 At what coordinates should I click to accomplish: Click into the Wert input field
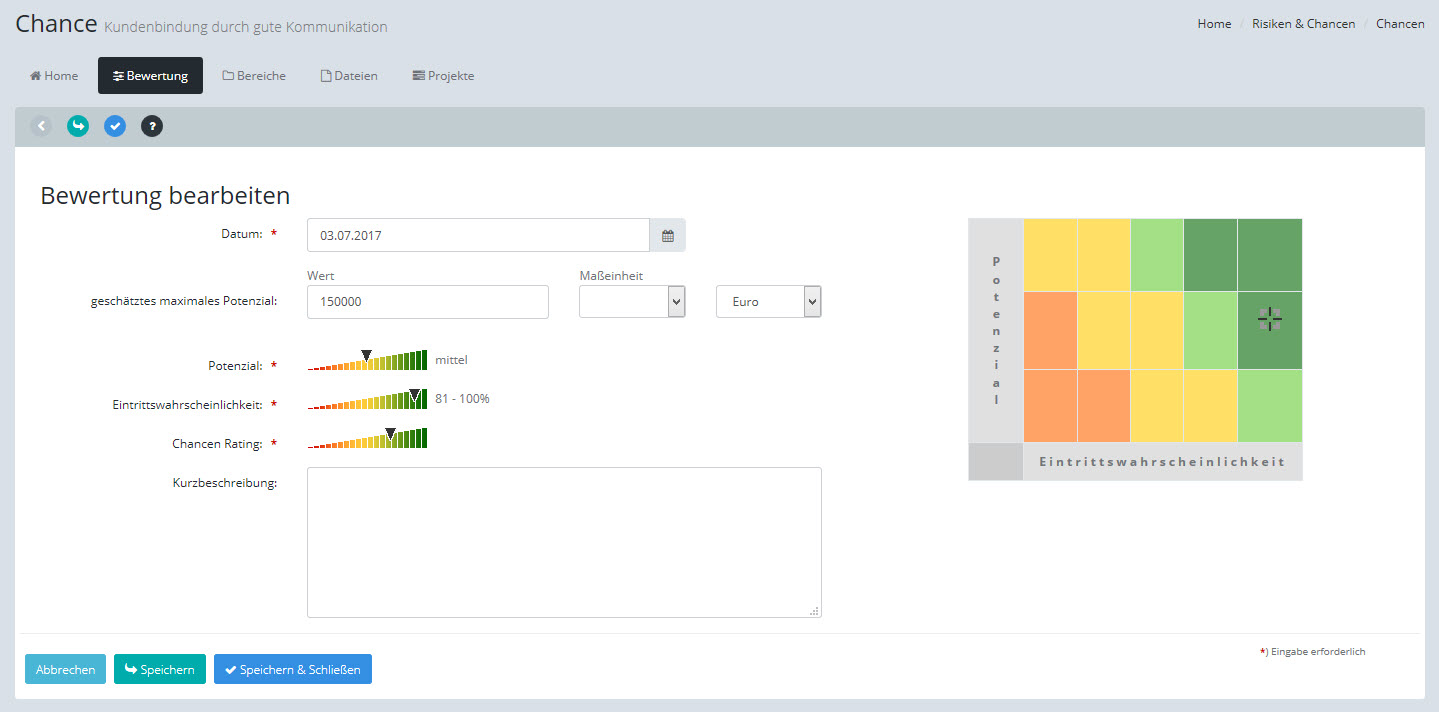tap(427, 302)
